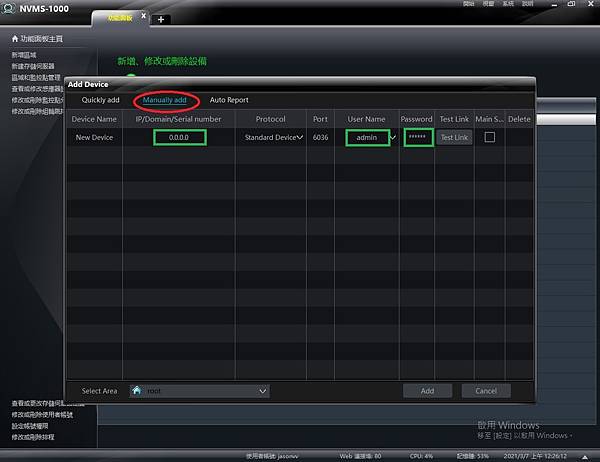The image size is (600, 462).
Task: Click the NVMS-1000 camera logo icon
Action: pyautogui.click(x=8, y=8)
